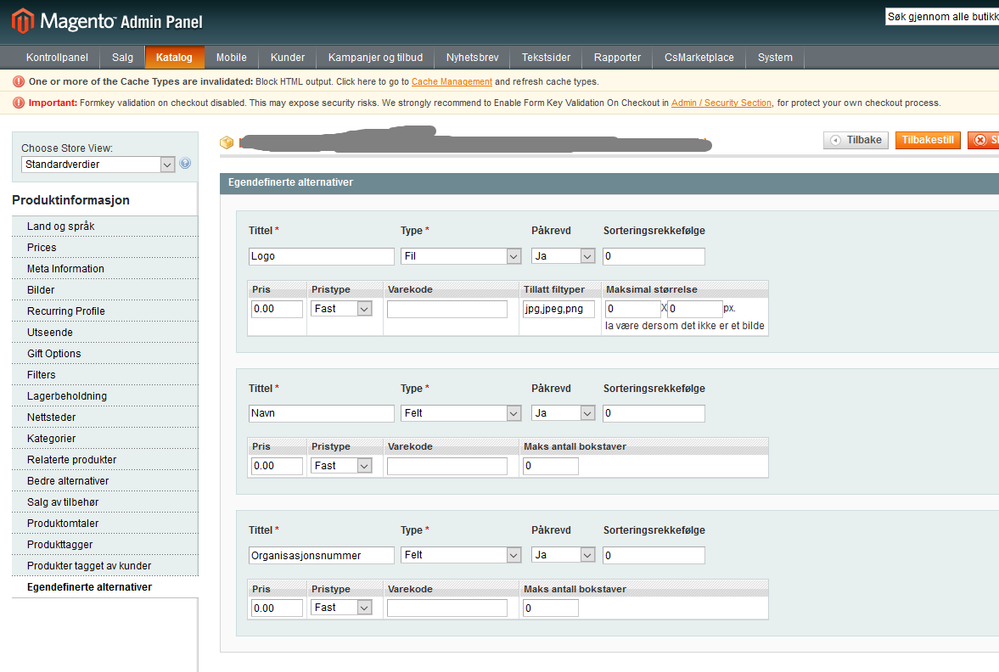
Task: Open the Katalog menu
Action: [x=174, y=57]
